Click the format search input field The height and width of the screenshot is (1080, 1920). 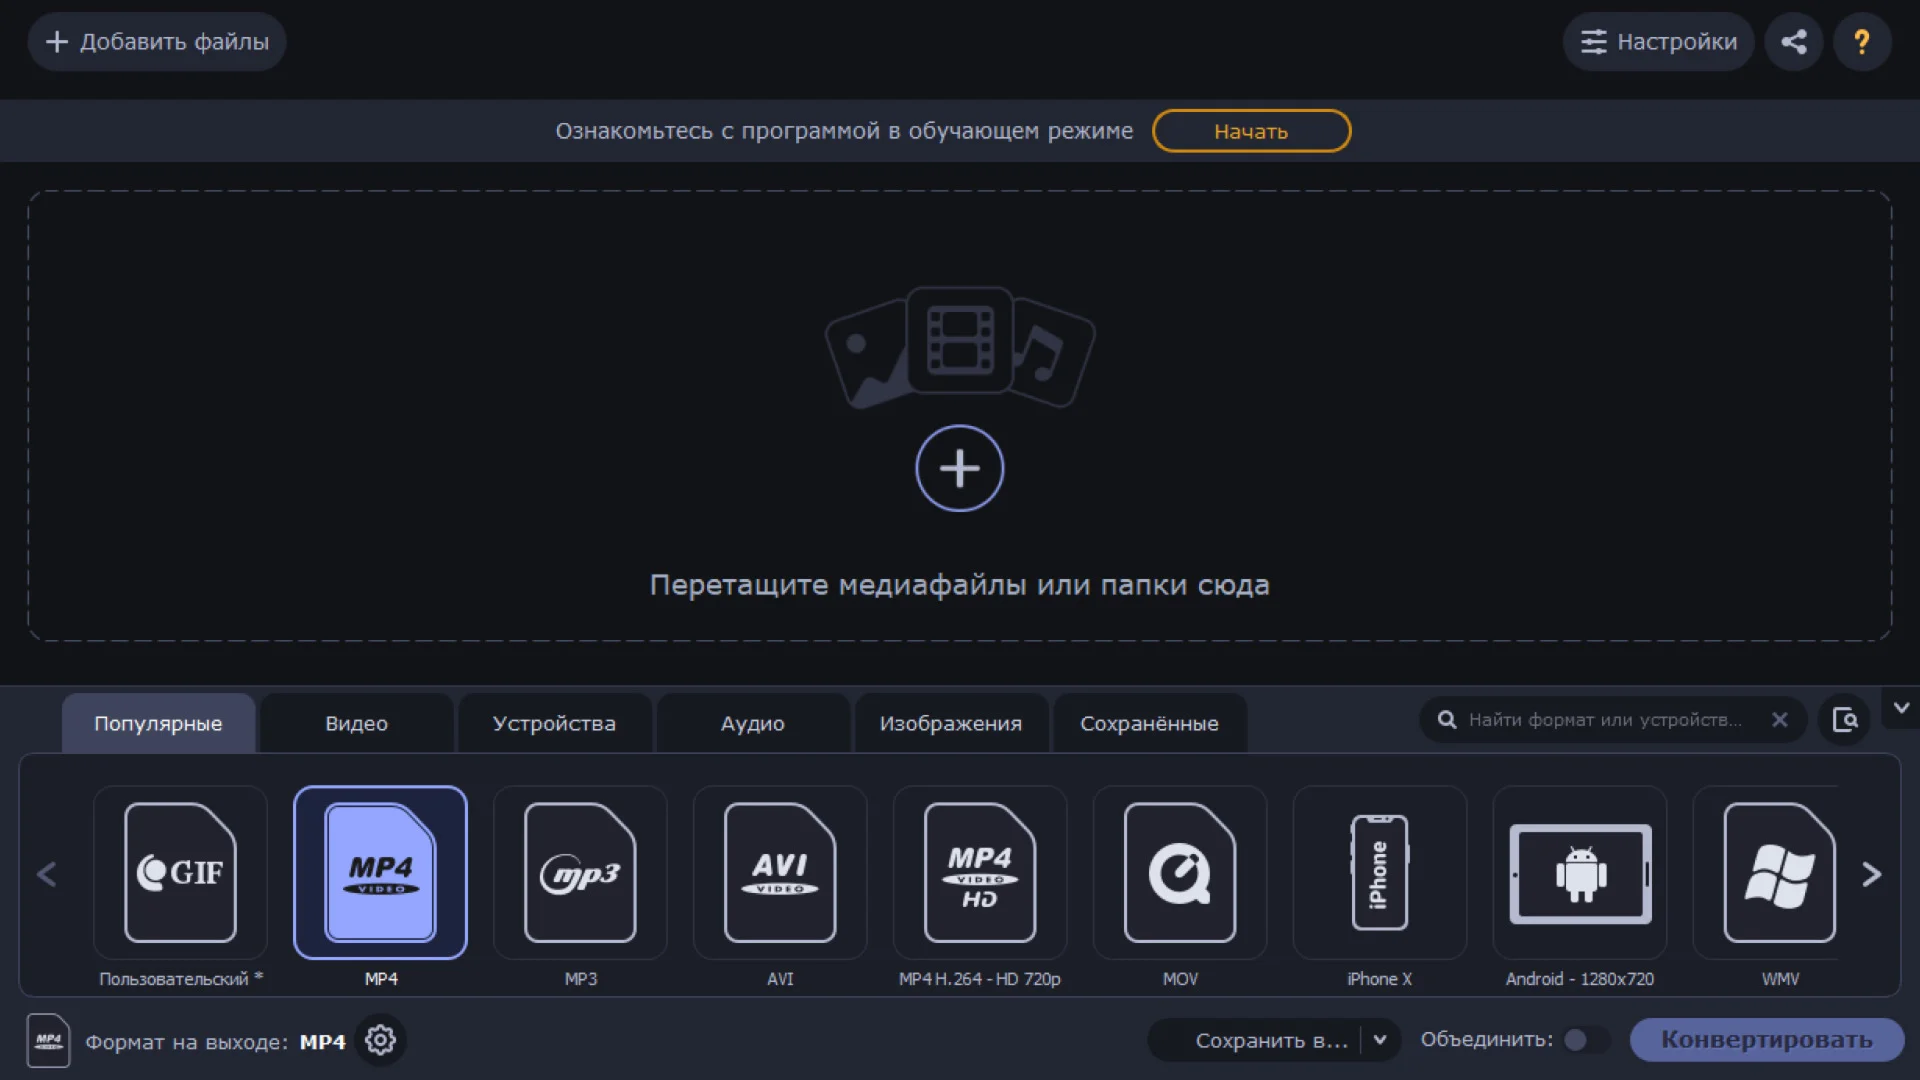(x=1605, y=720)
